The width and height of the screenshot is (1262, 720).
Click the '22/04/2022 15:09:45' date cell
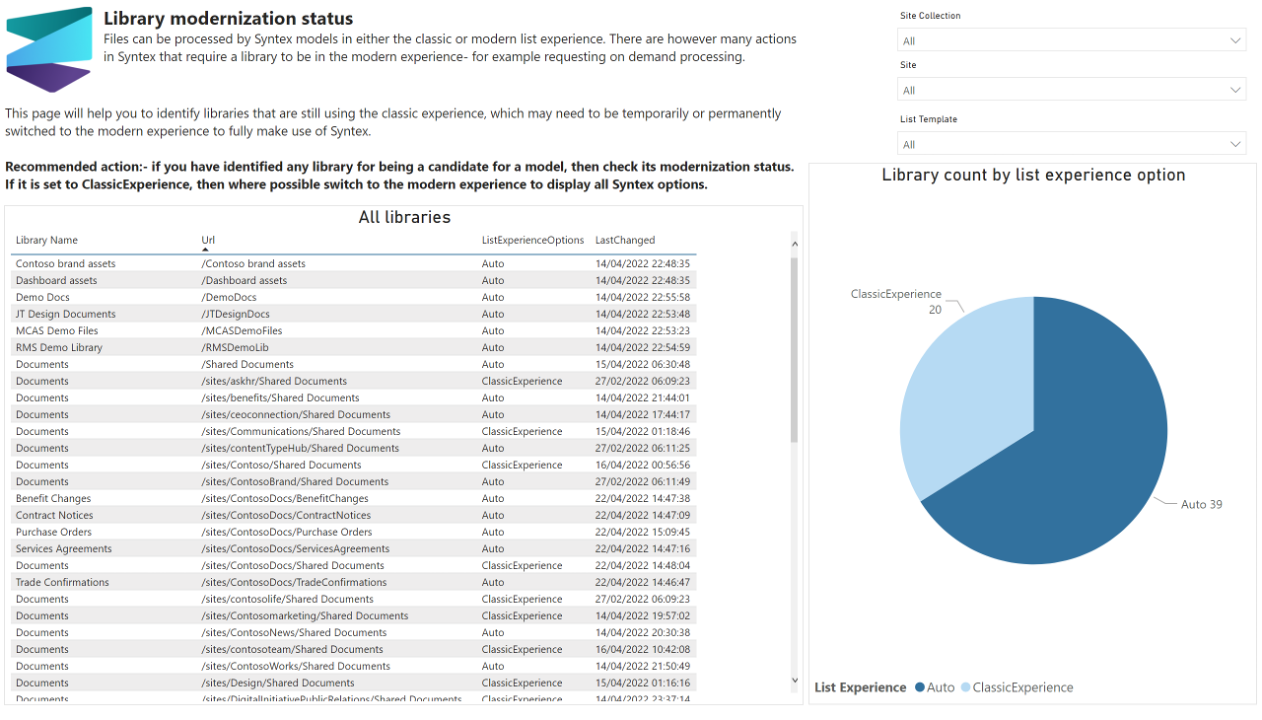[642, 532]
